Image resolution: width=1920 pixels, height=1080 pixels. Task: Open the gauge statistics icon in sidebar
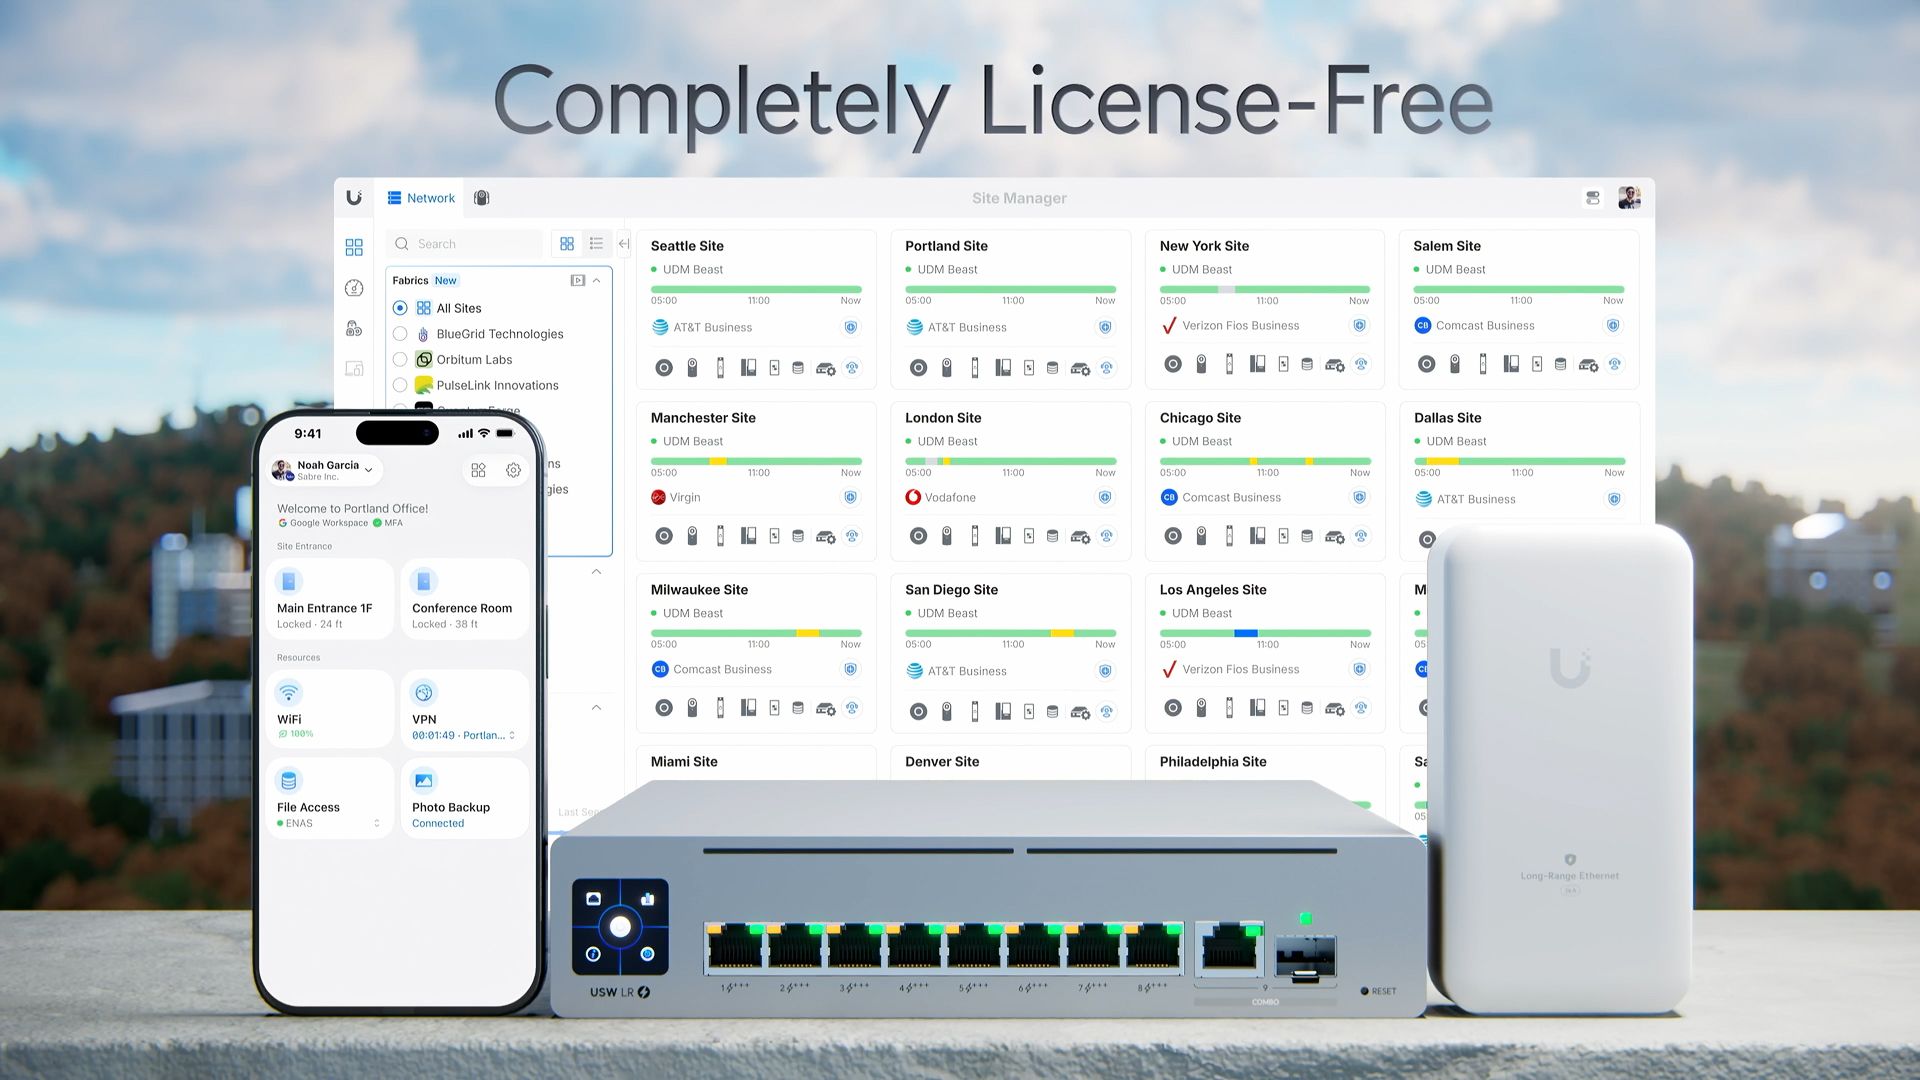click(354, 288)
